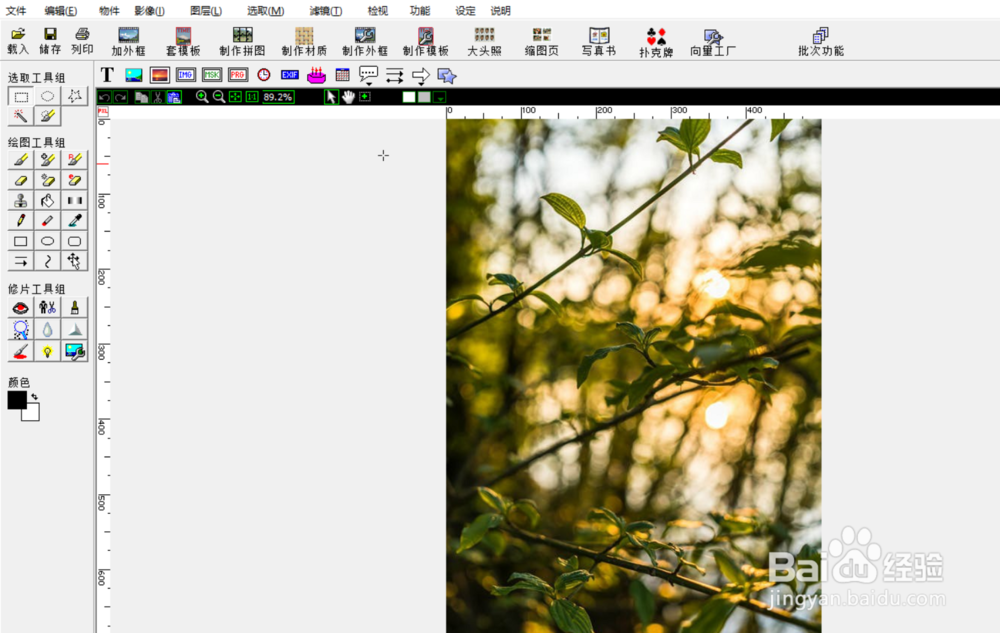Swap foreground and background colors
1000x633 pixels.
click(x=34, y=397)
